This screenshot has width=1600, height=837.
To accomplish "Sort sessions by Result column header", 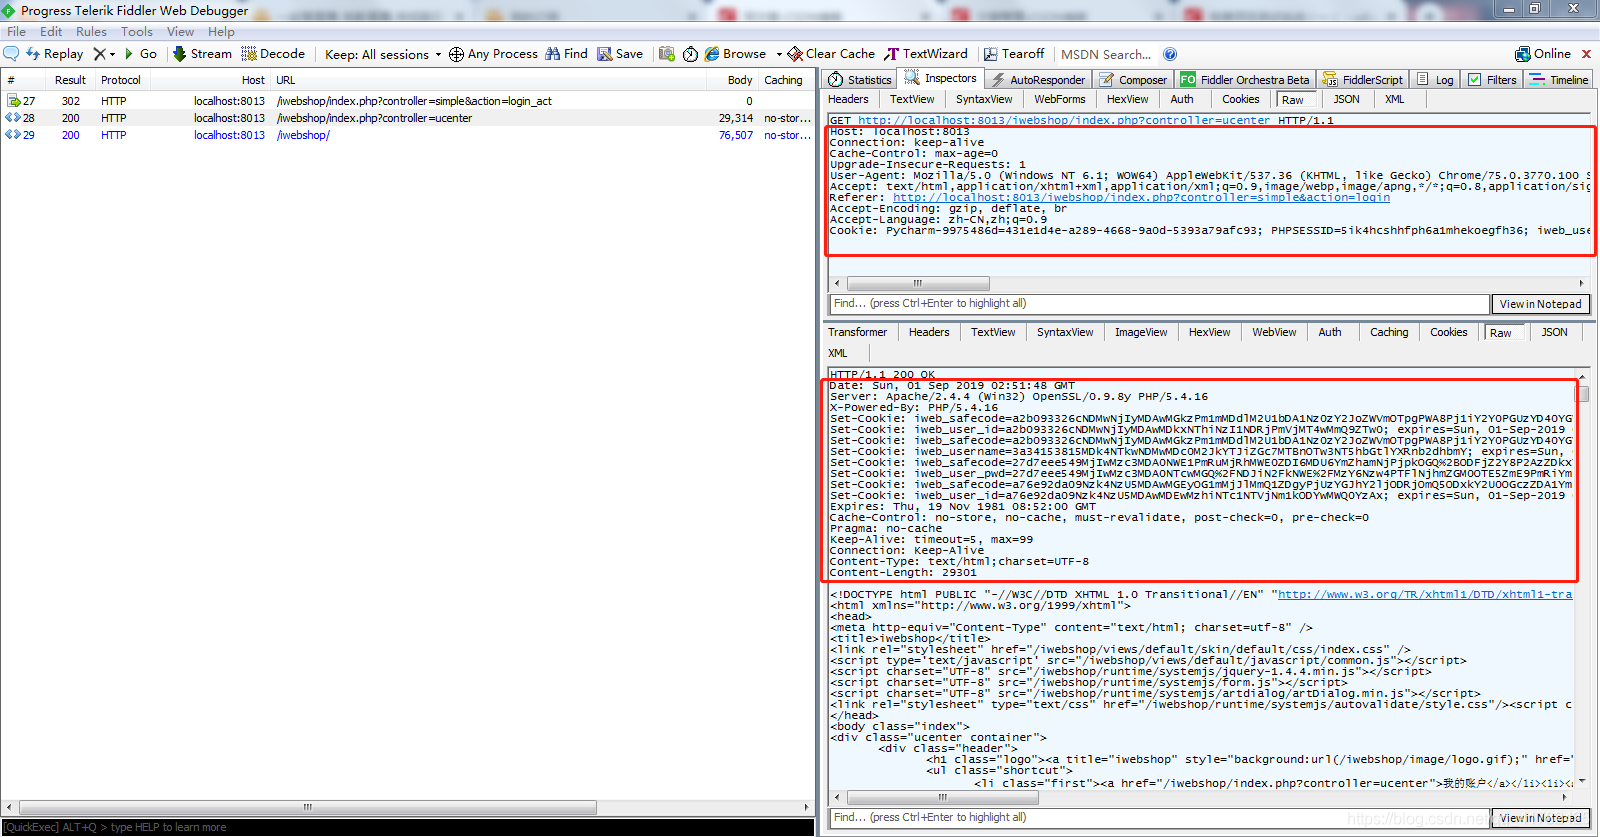I will (70, 80).
